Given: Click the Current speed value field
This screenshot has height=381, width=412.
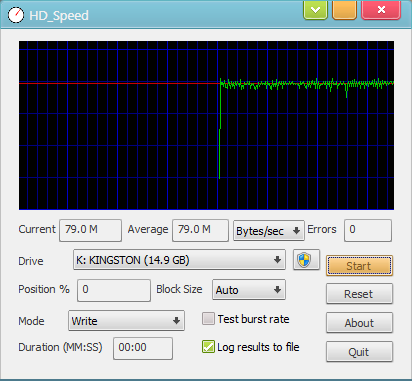Looking at the screenshot, I should pos(90,230).
